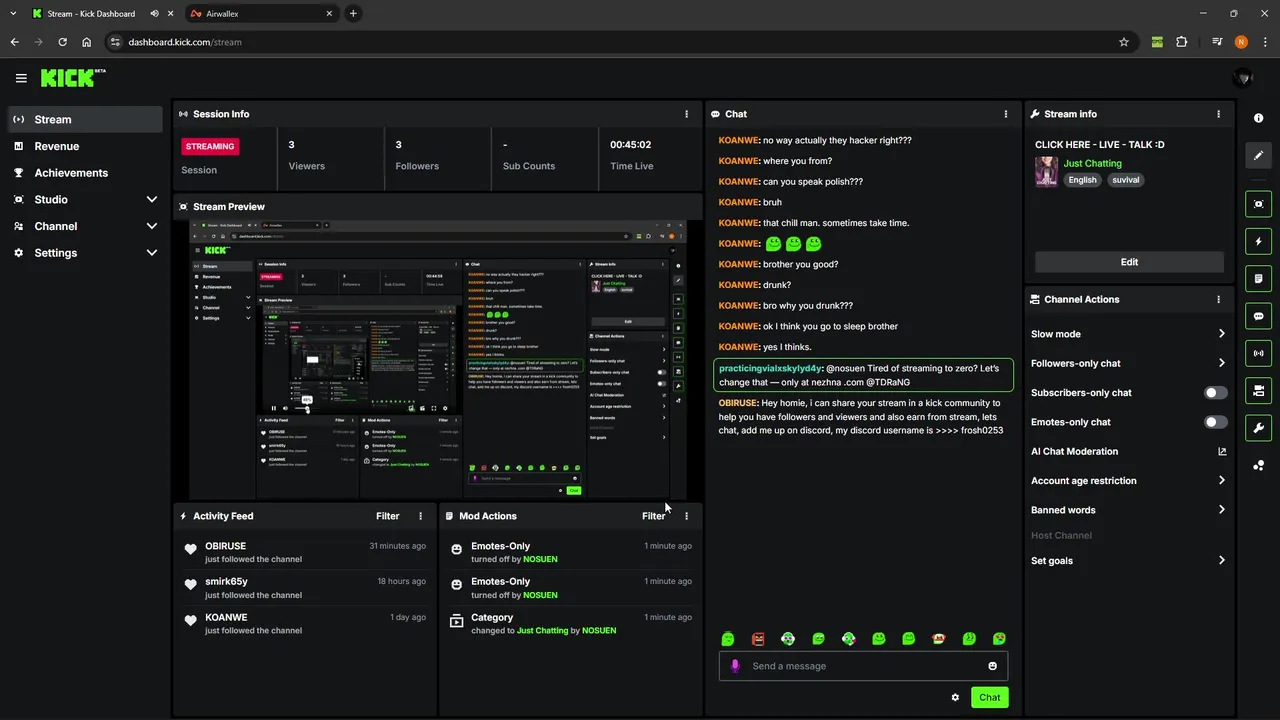Click the Stream Preview thumbnail

coord(438,359)
